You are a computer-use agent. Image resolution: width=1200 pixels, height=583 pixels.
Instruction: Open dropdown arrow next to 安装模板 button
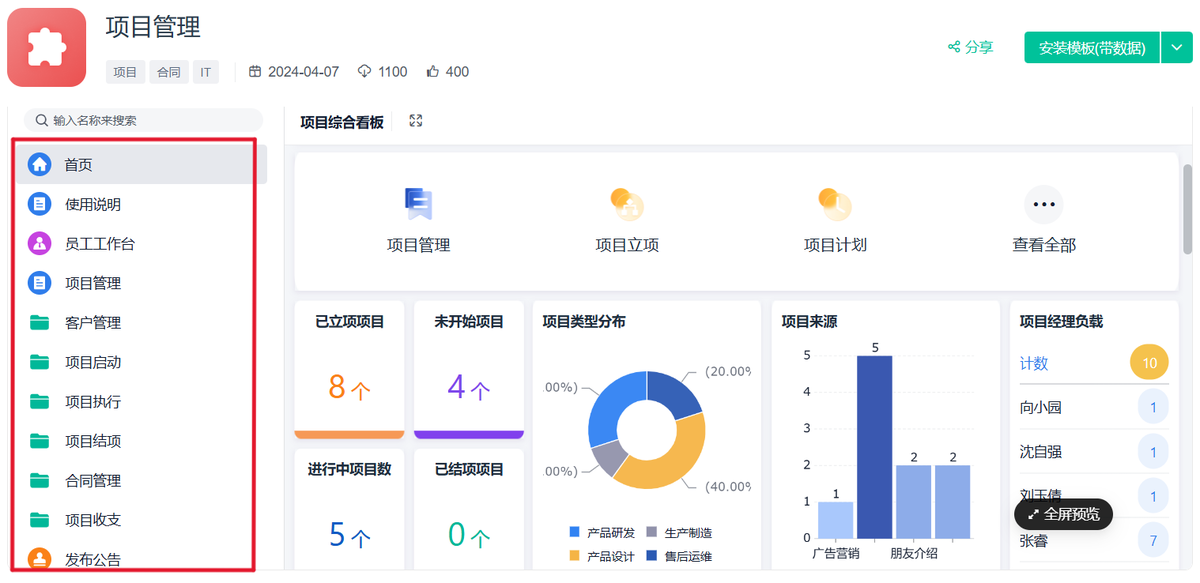pyautogui.click(x=1176, y=48)
